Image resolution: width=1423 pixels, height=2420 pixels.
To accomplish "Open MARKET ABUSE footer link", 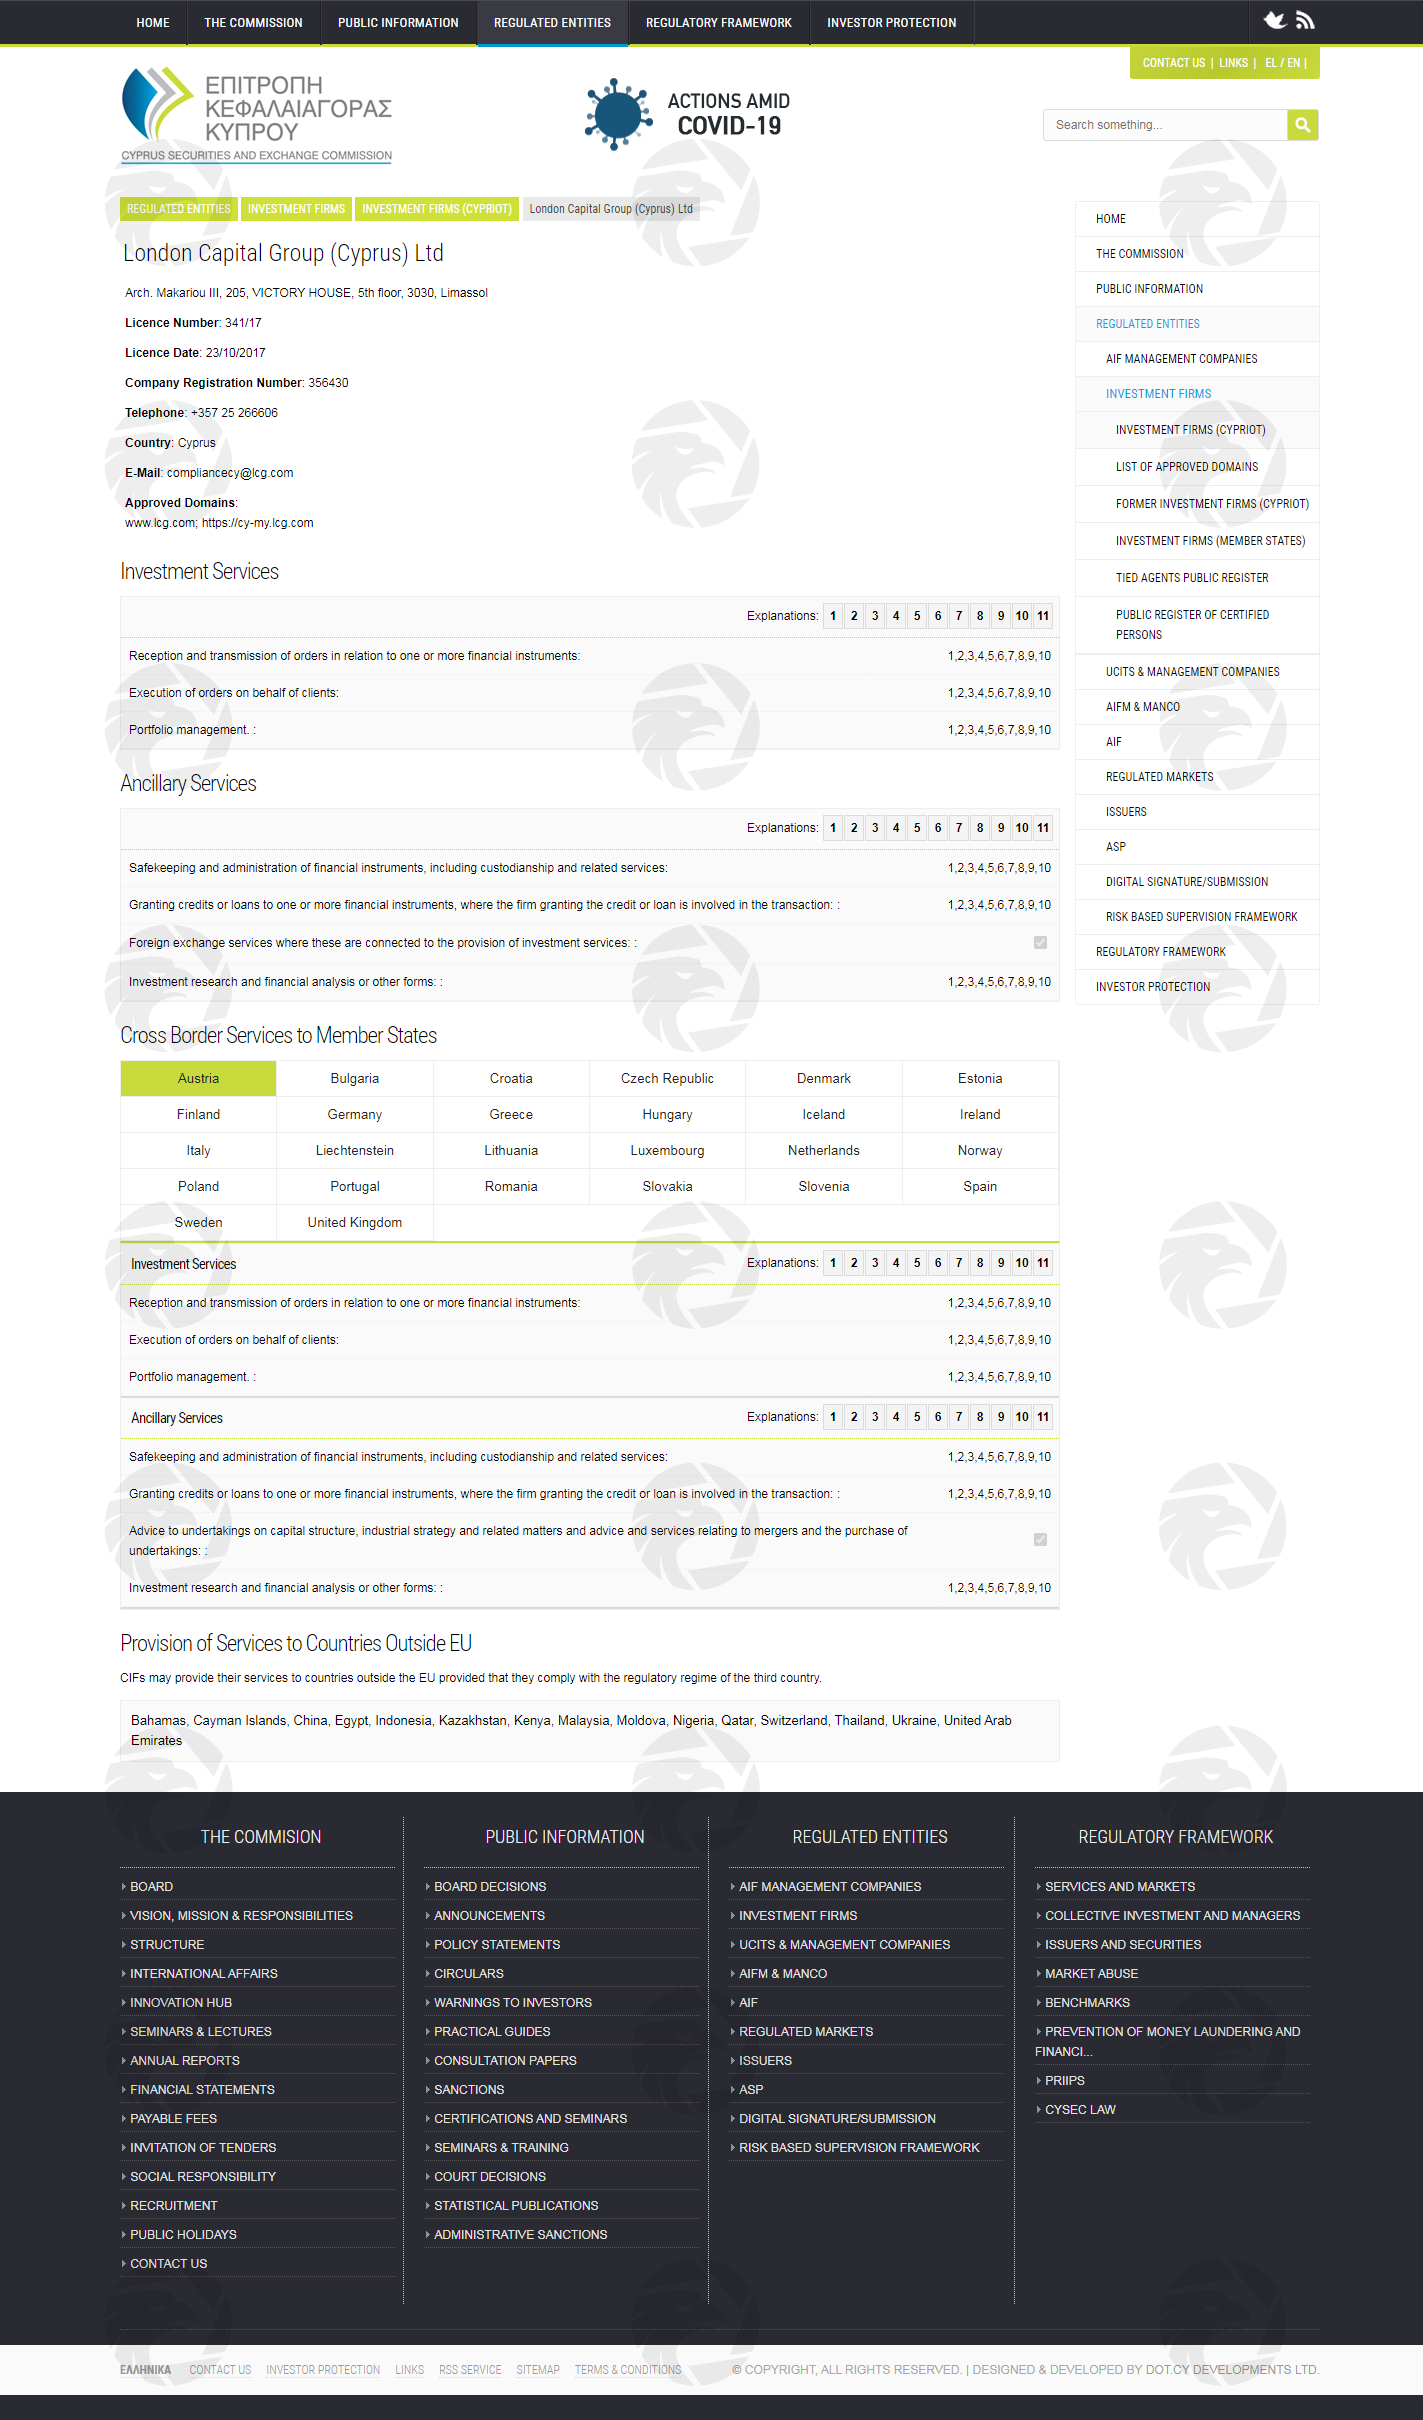I will click(1091, 1973).
